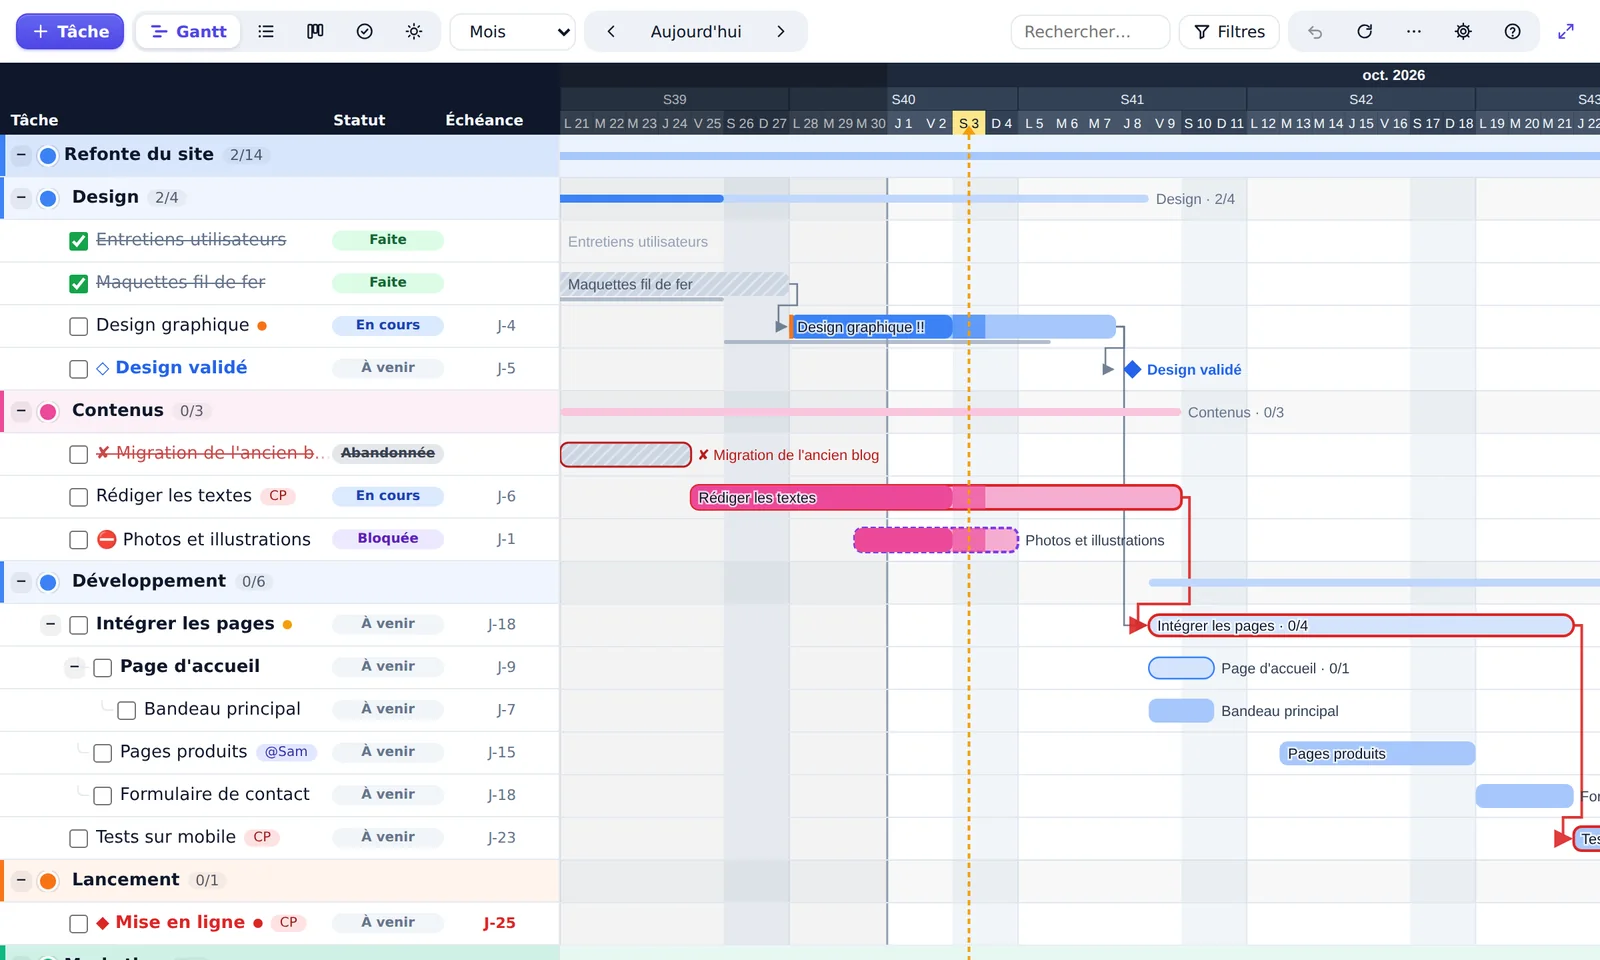
Task: Click the diamond outline icon beside Design validé
Action: coord(103,368)
